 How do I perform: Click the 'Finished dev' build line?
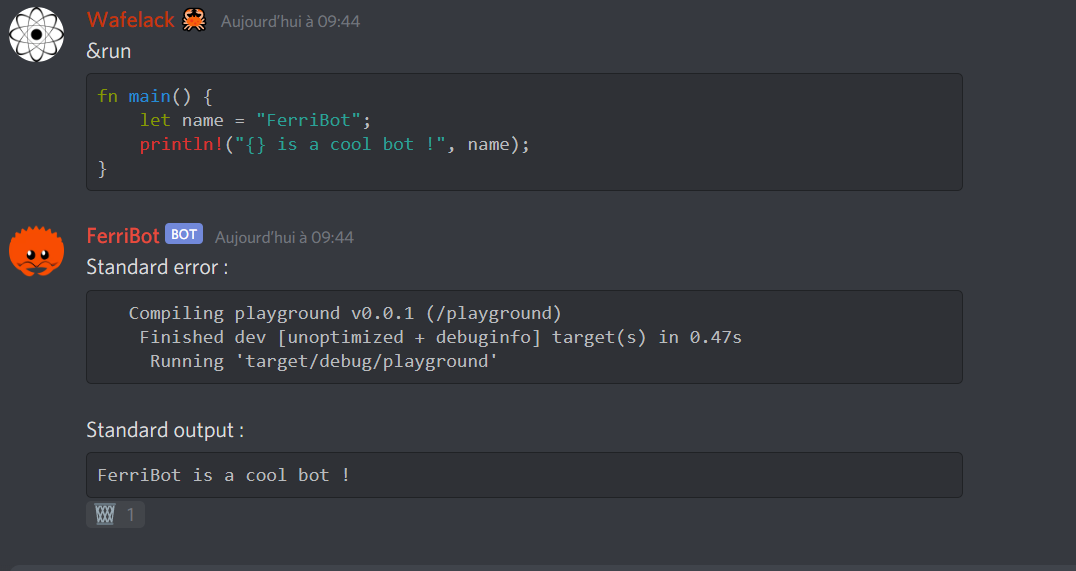[440, 337]
